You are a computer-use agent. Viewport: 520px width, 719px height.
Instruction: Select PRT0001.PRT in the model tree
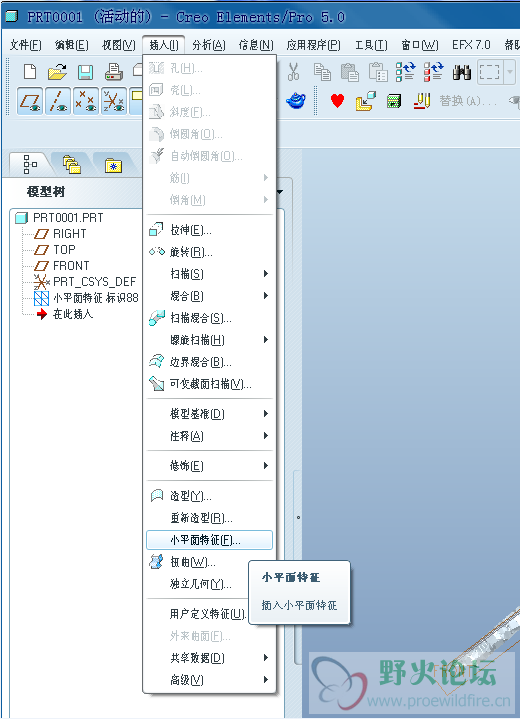point(68,217)
